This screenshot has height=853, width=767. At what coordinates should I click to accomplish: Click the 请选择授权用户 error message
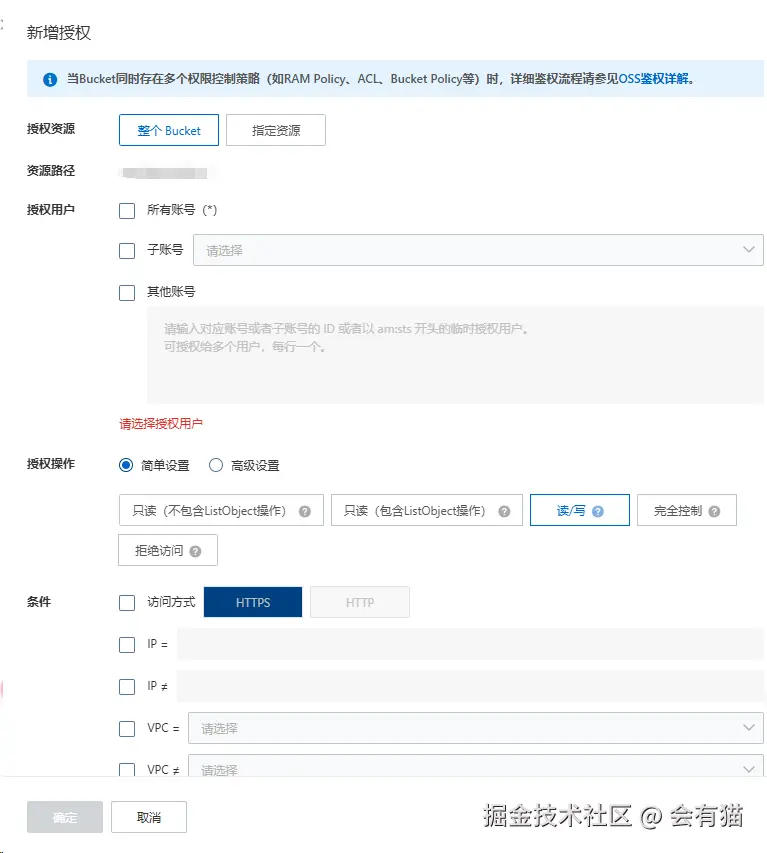(x=161, y=424)
